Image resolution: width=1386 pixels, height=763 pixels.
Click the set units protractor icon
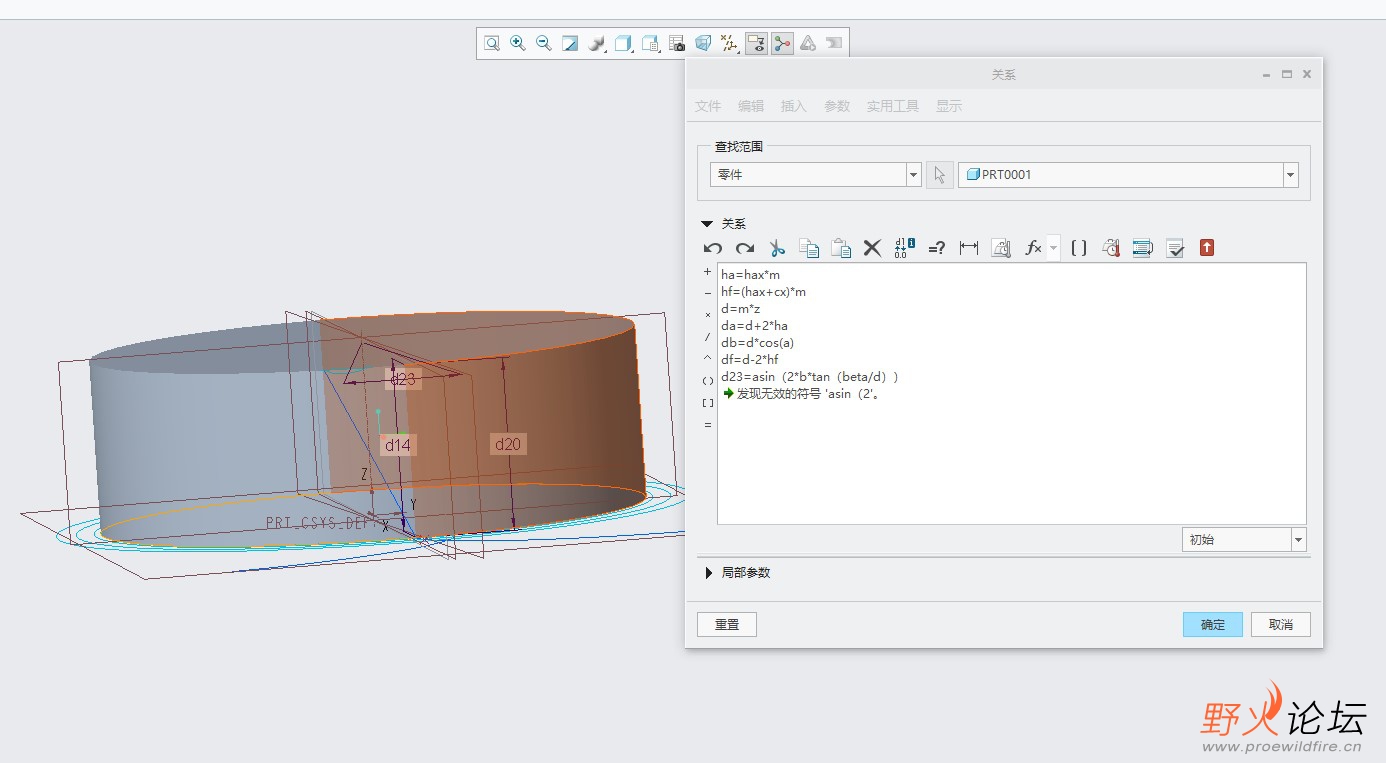click(x=1001, y=248)
